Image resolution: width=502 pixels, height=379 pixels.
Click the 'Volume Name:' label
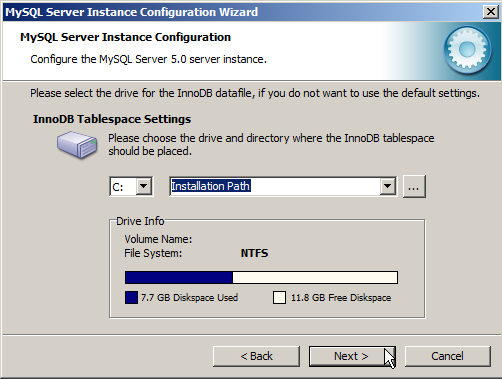158,239
